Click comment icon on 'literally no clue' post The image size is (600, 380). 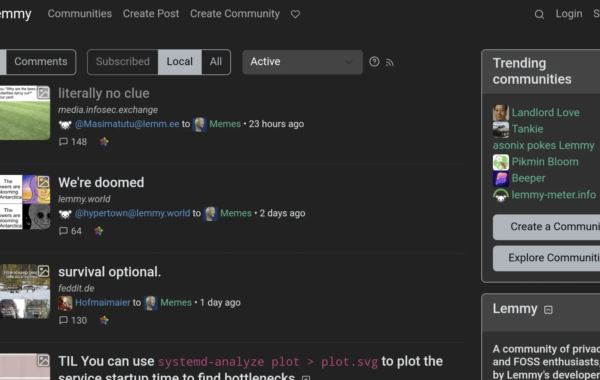[x=64, y=142]
